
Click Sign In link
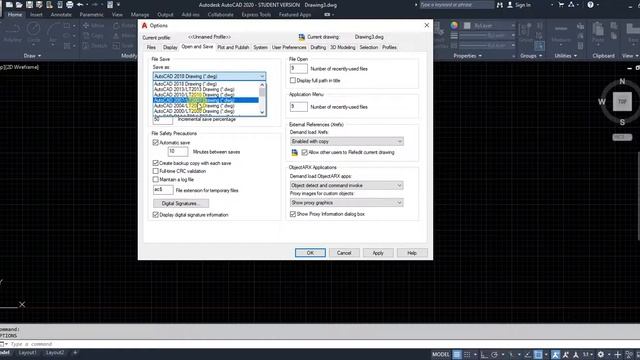tap(522, 5)
